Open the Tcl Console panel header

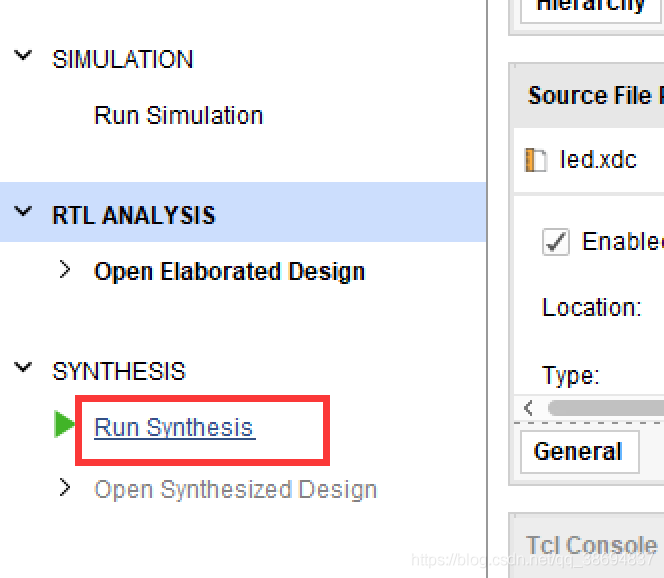tap(591, 545)
